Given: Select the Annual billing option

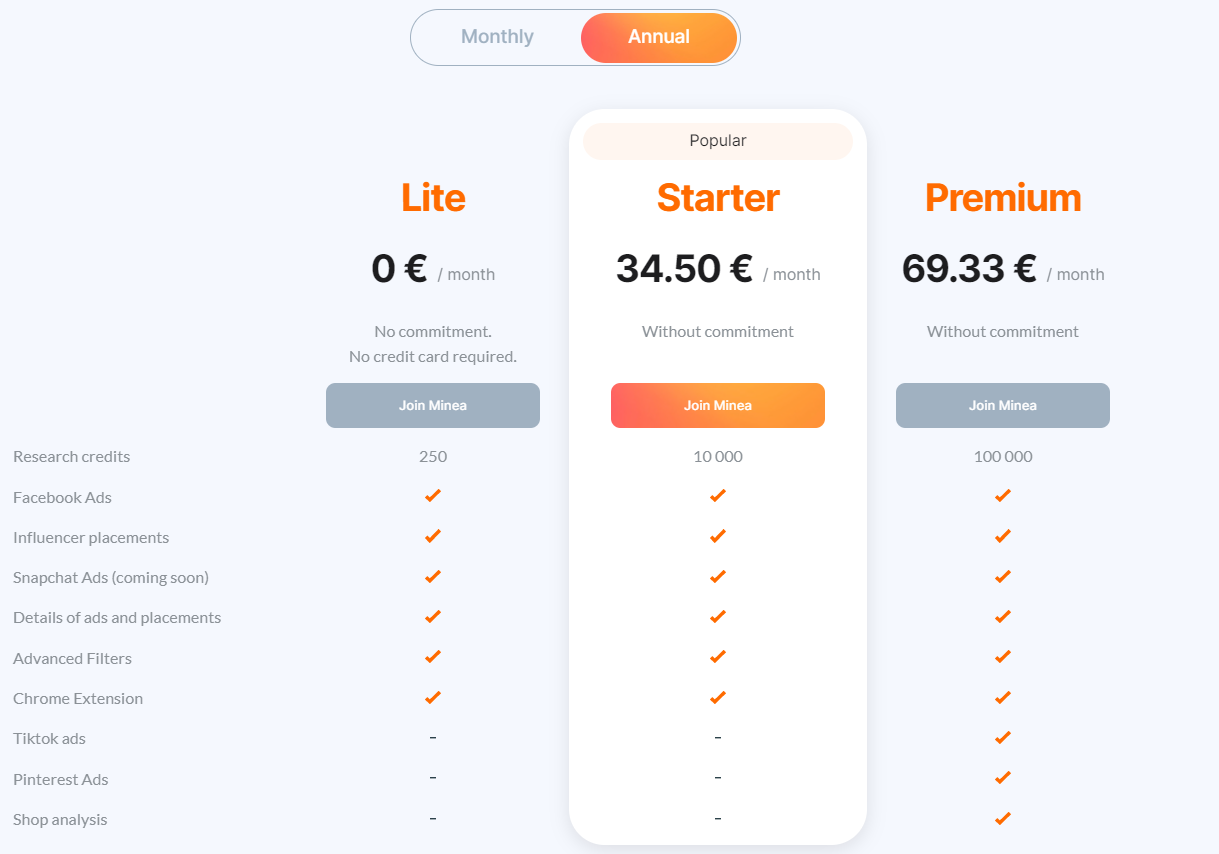Looking at the screenshot, I should click(x=659, y=38).
